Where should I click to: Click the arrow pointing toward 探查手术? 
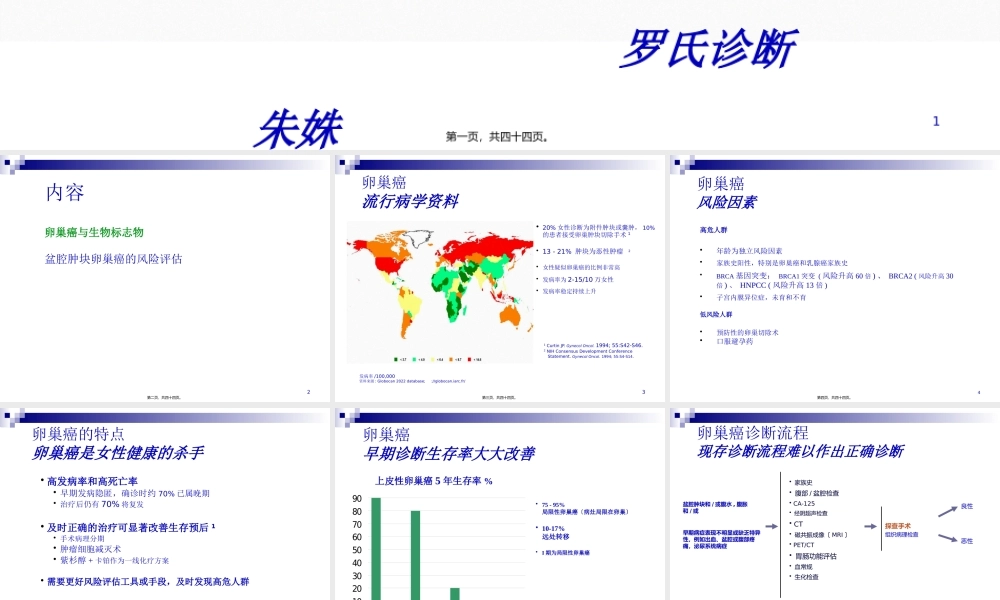pos(870,525)
